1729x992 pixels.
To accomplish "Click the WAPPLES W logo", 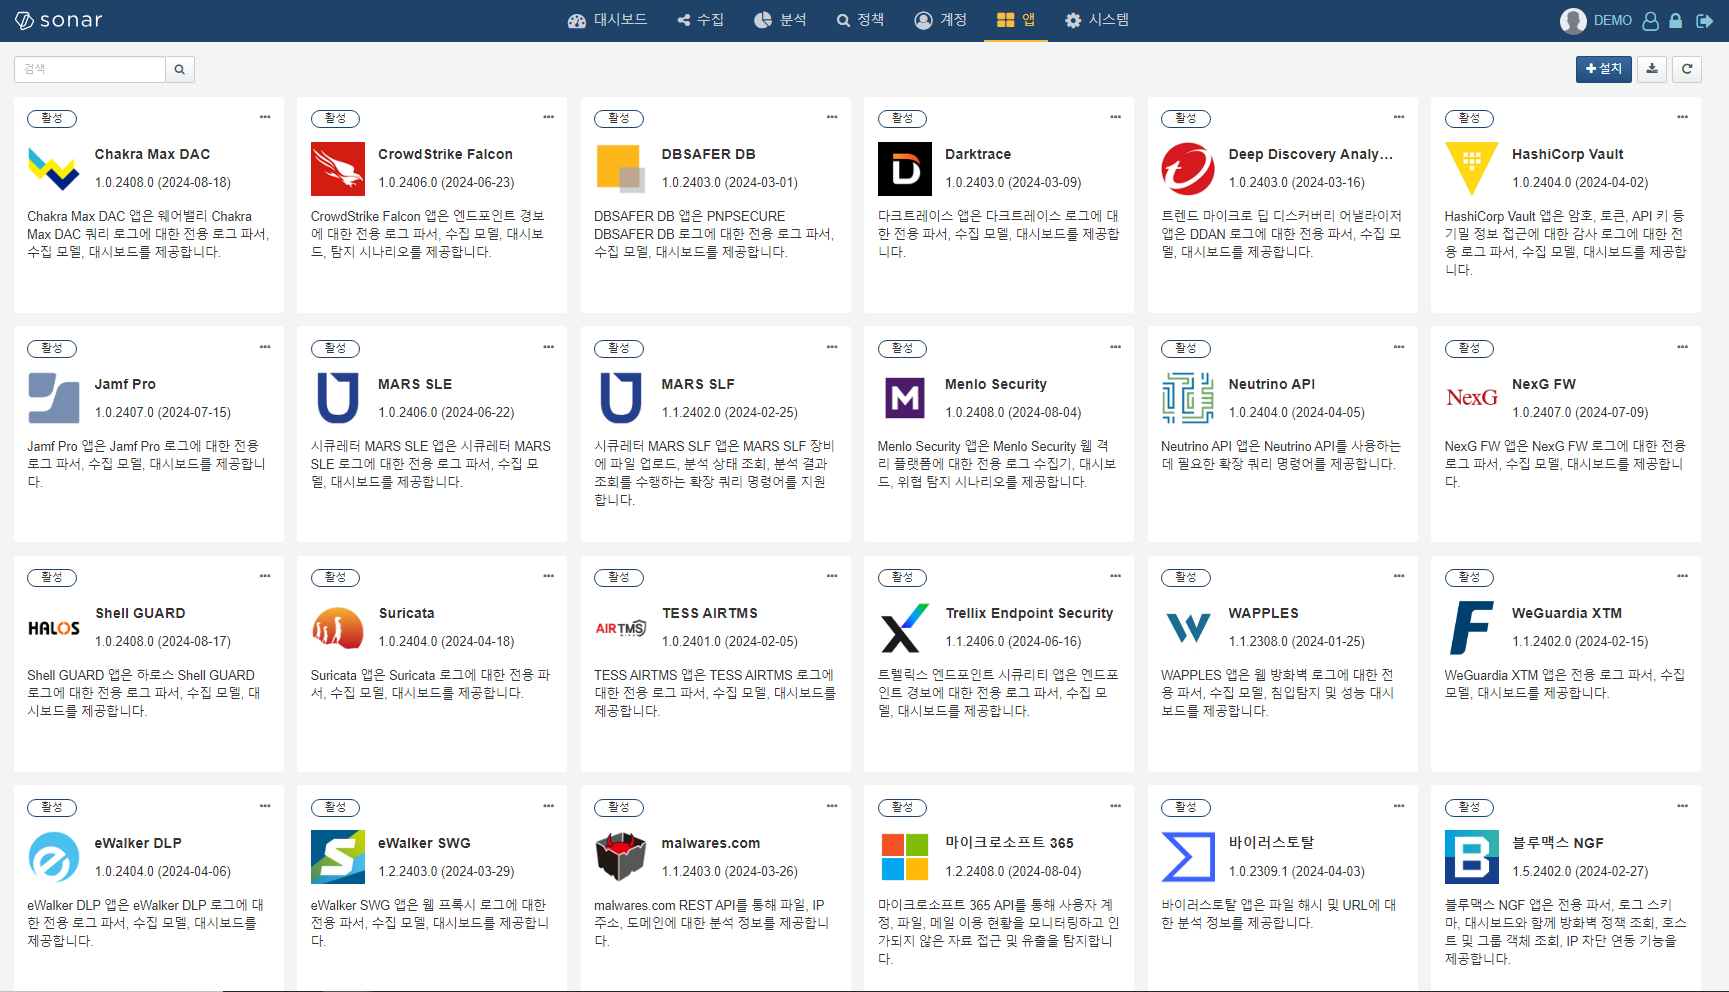I will click(x=1188, y=628).
